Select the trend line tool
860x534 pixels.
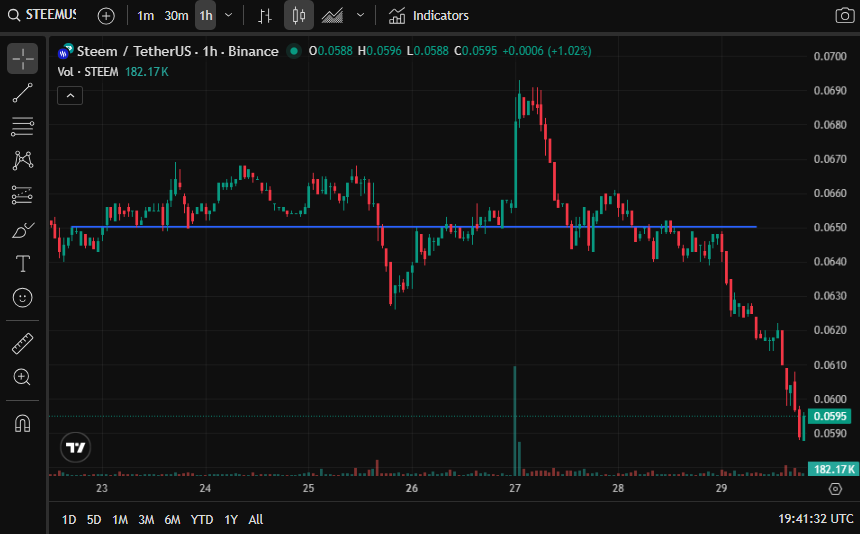tap(22, 93)
